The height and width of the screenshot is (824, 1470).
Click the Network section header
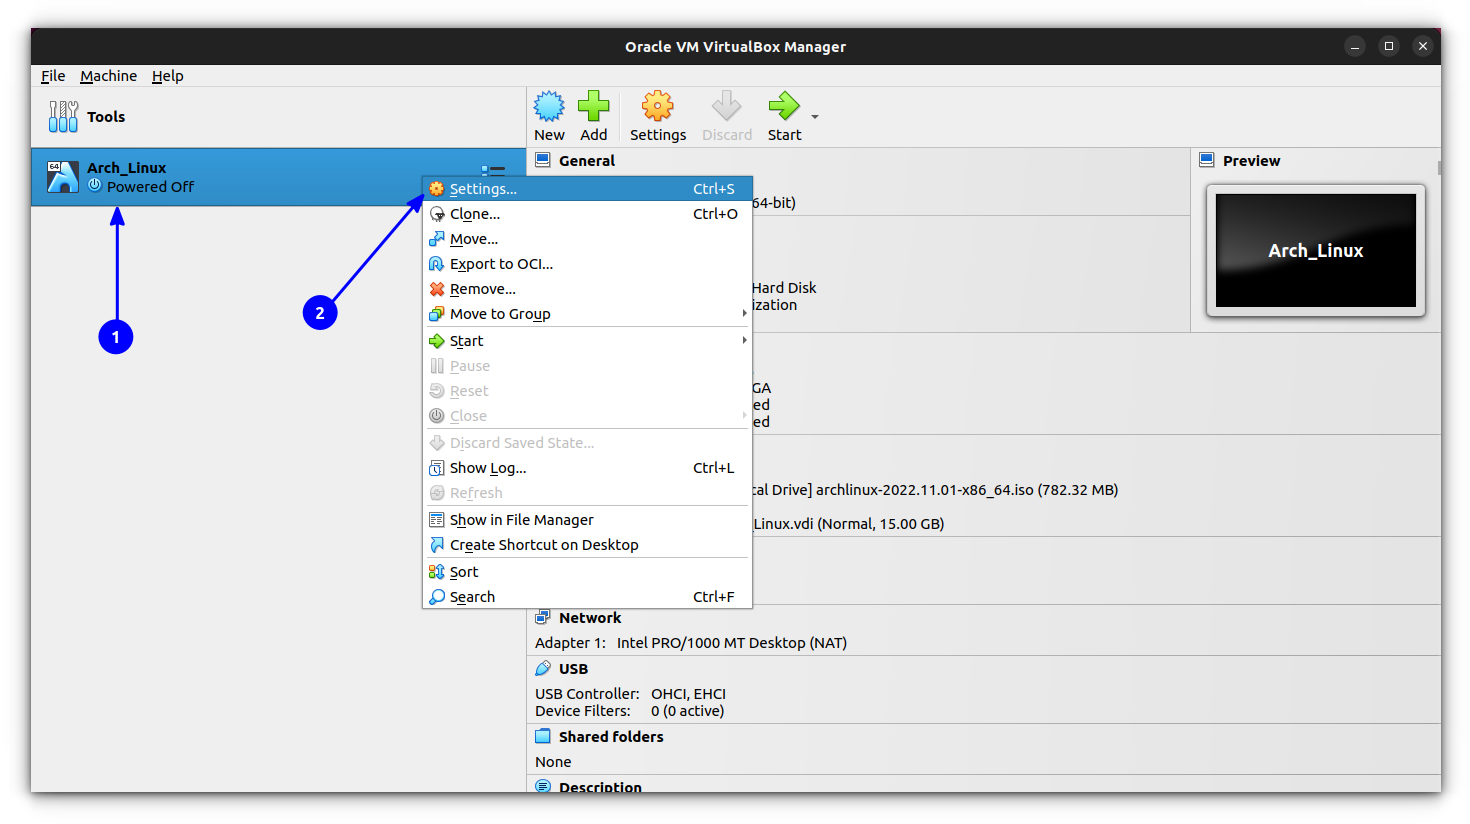590,618
